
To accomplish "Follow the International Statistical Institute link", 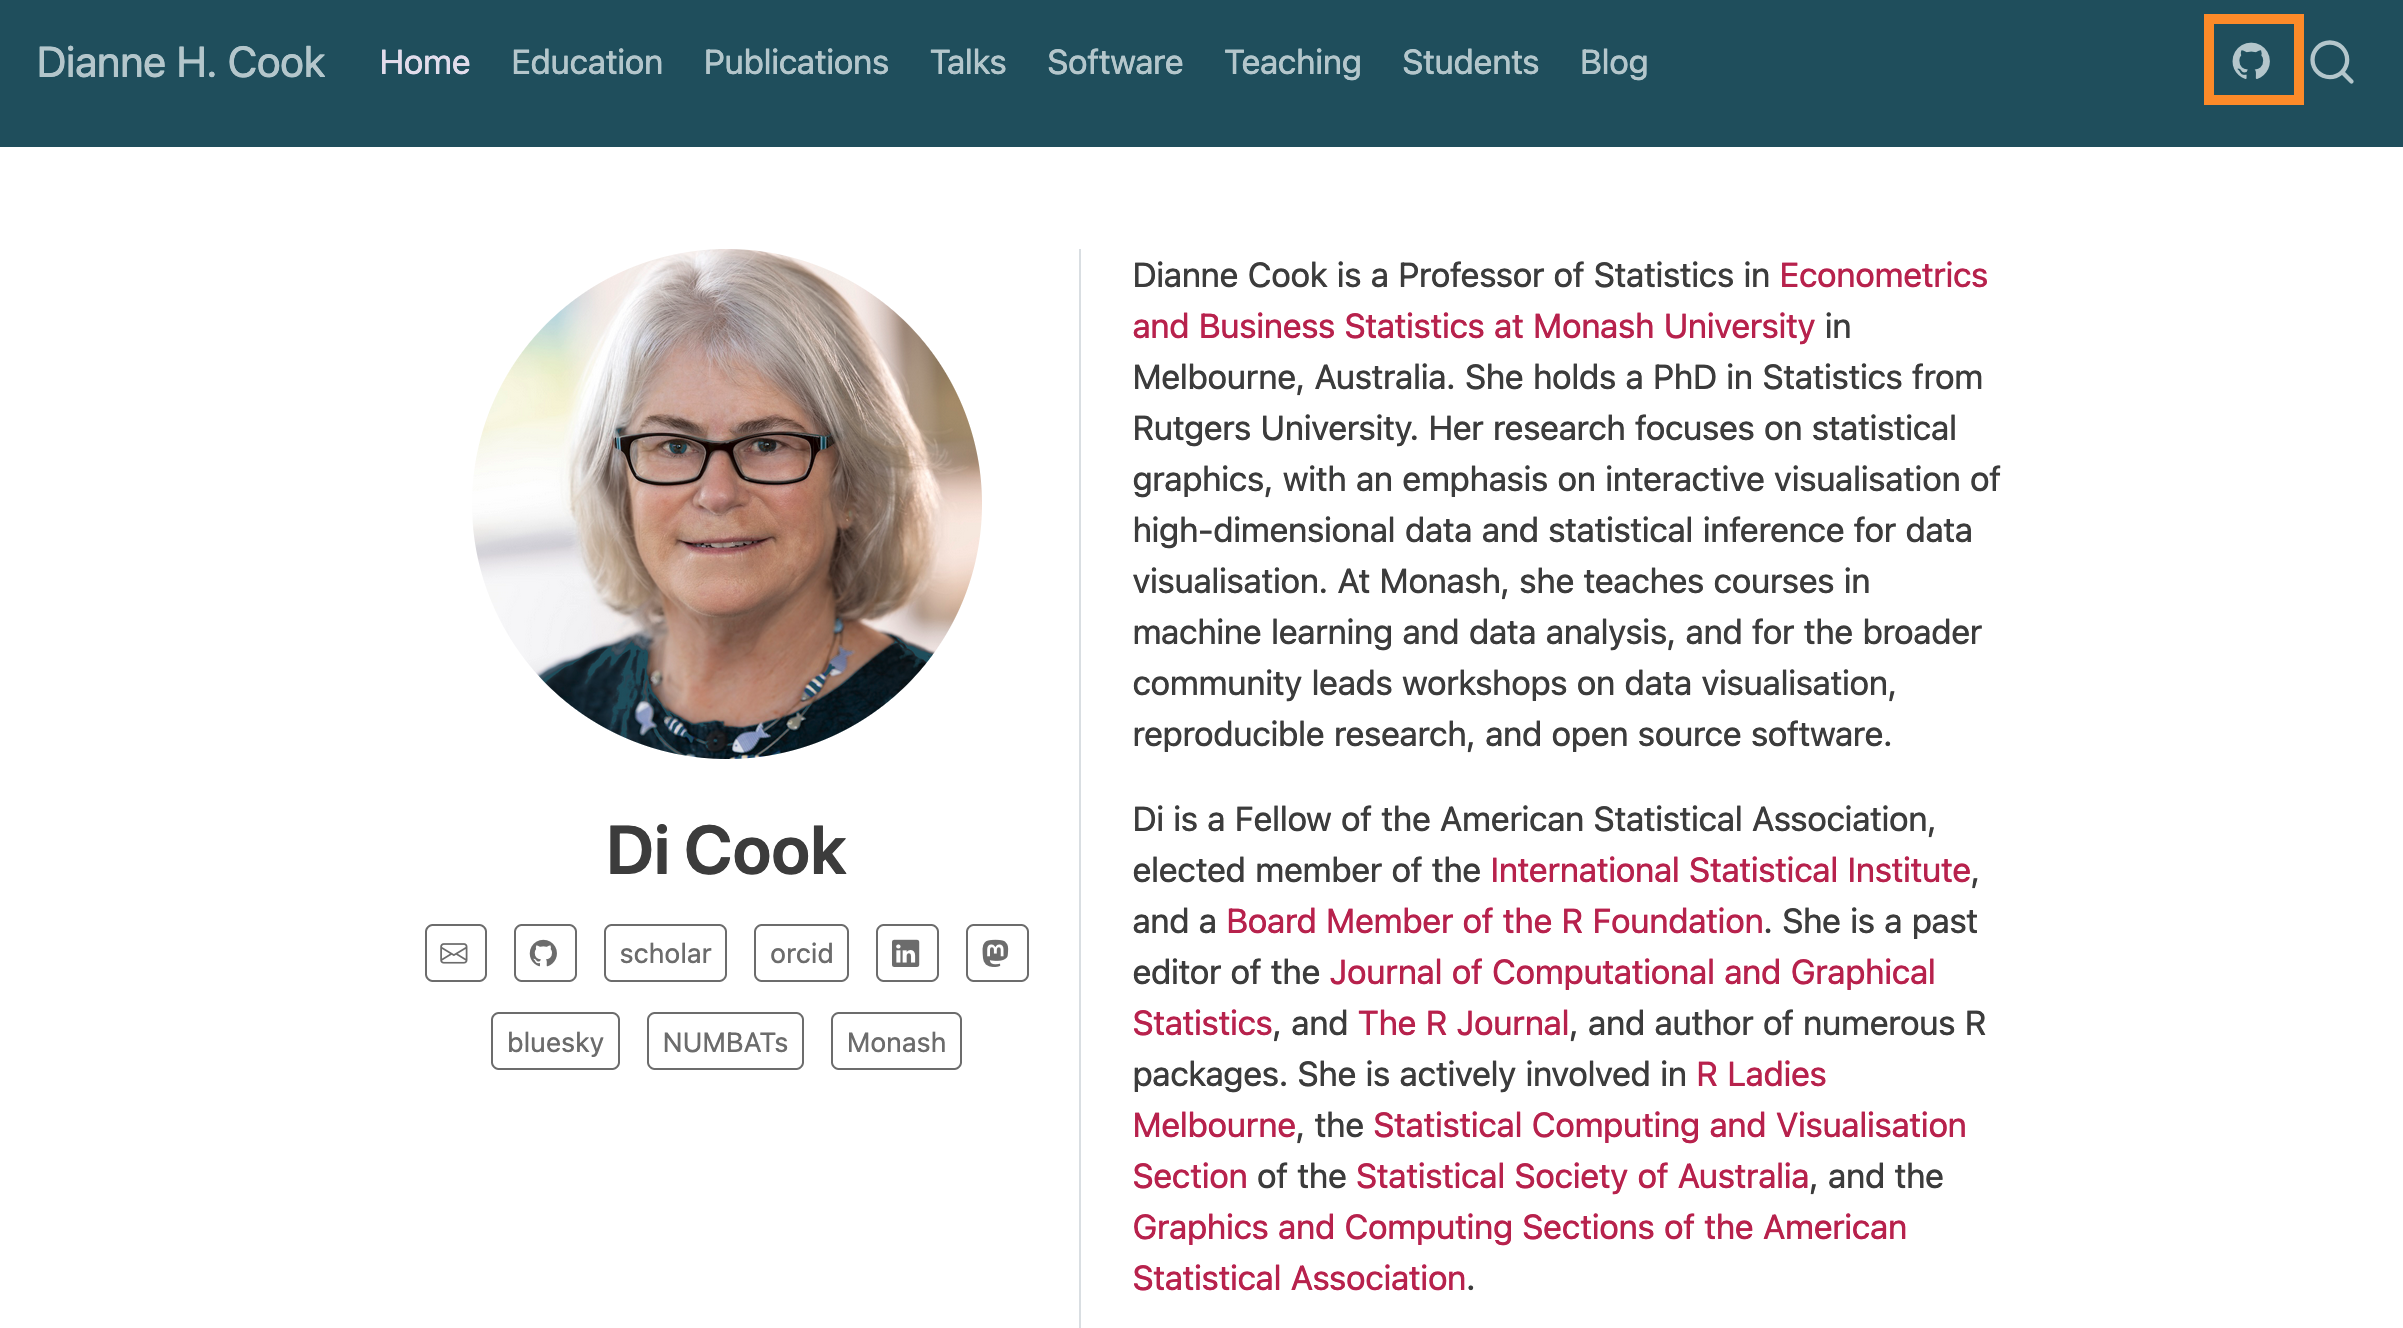I will [1730, 870].
